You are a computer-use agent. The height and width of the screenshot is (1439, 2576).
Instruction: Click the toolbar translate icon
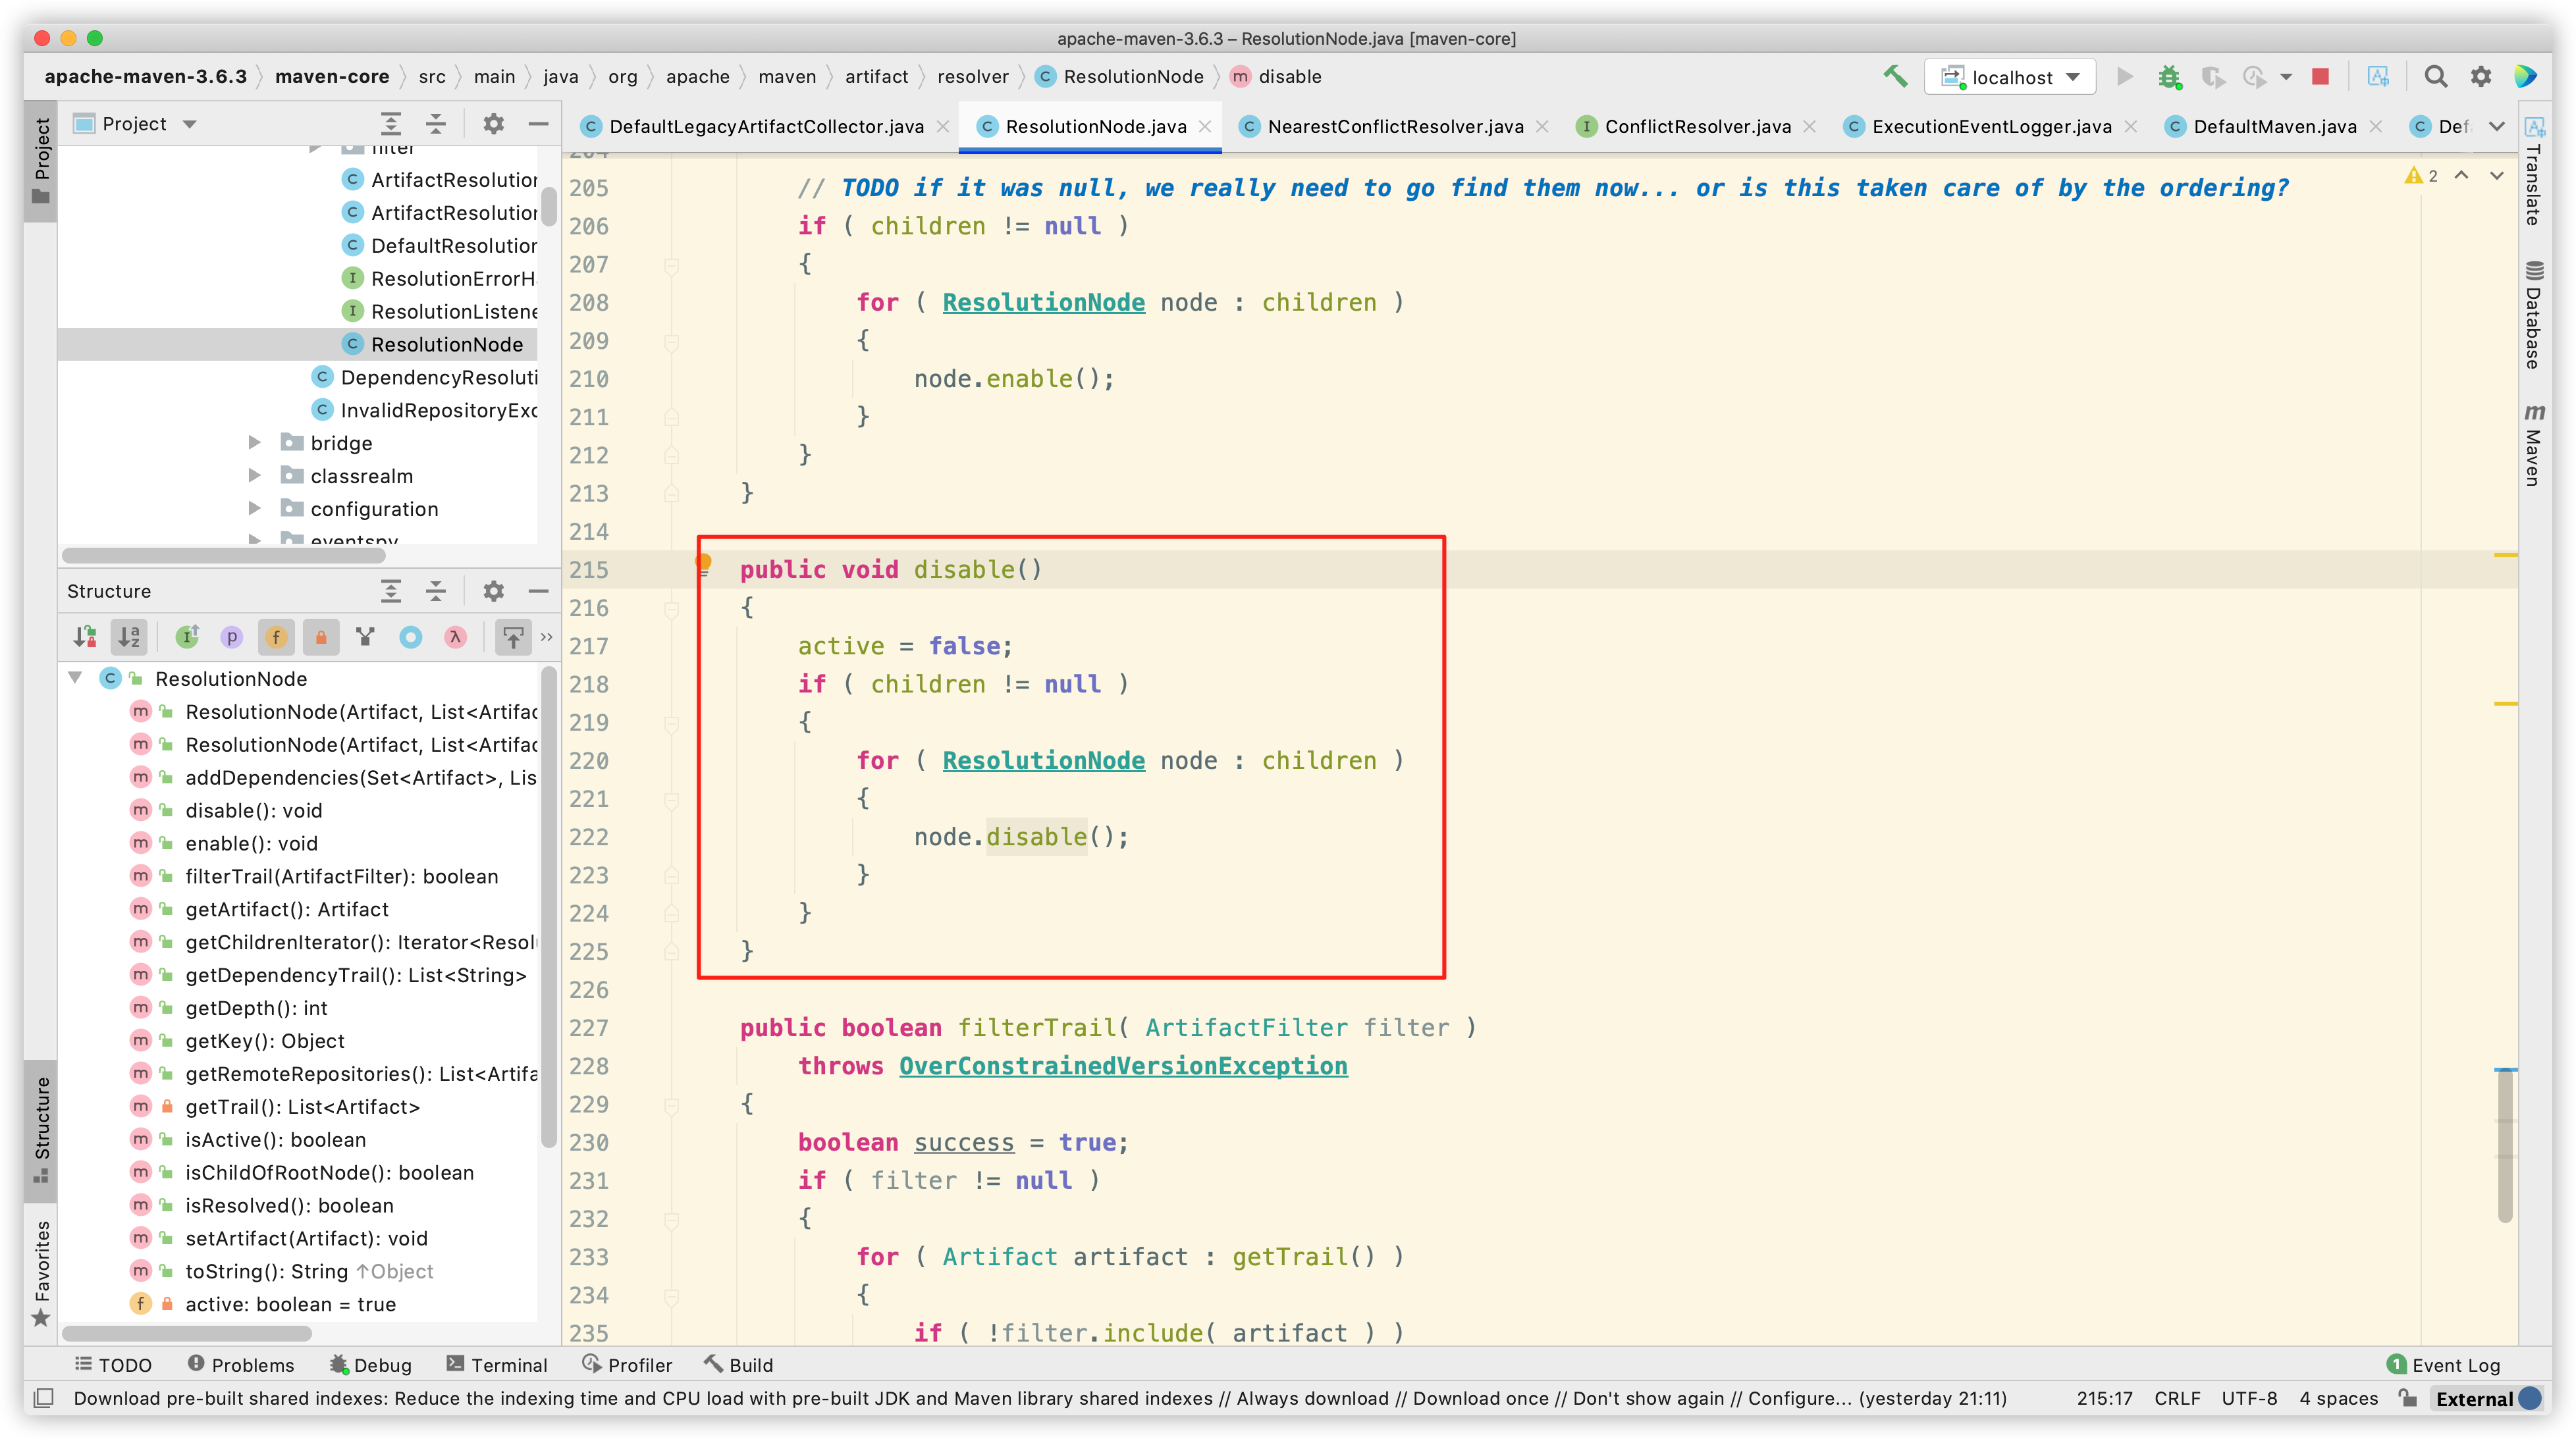click(x=2378, y=77)
